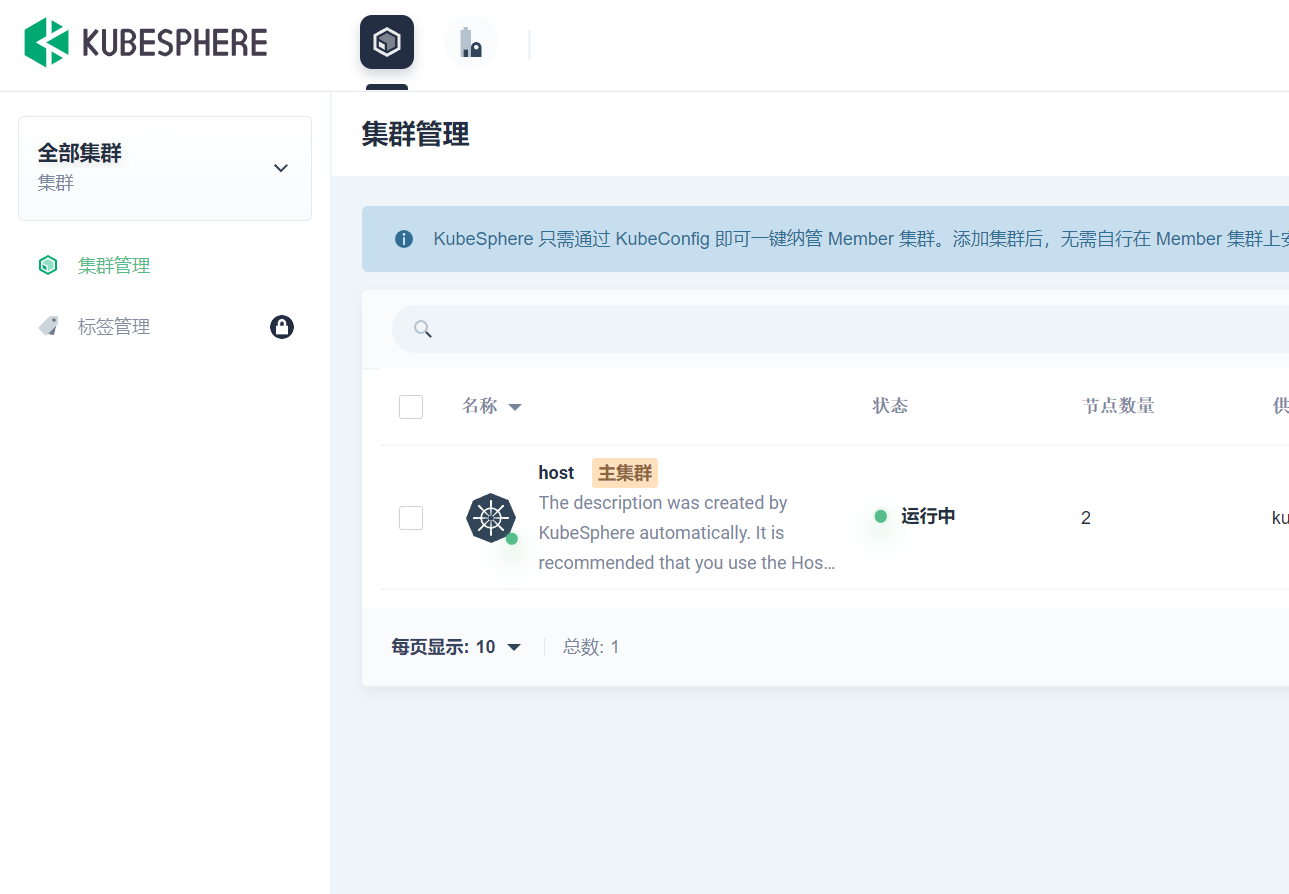Click the magnifier search icon
Image resolution: width=1289 pixels, height=894 pixels.
423,329
